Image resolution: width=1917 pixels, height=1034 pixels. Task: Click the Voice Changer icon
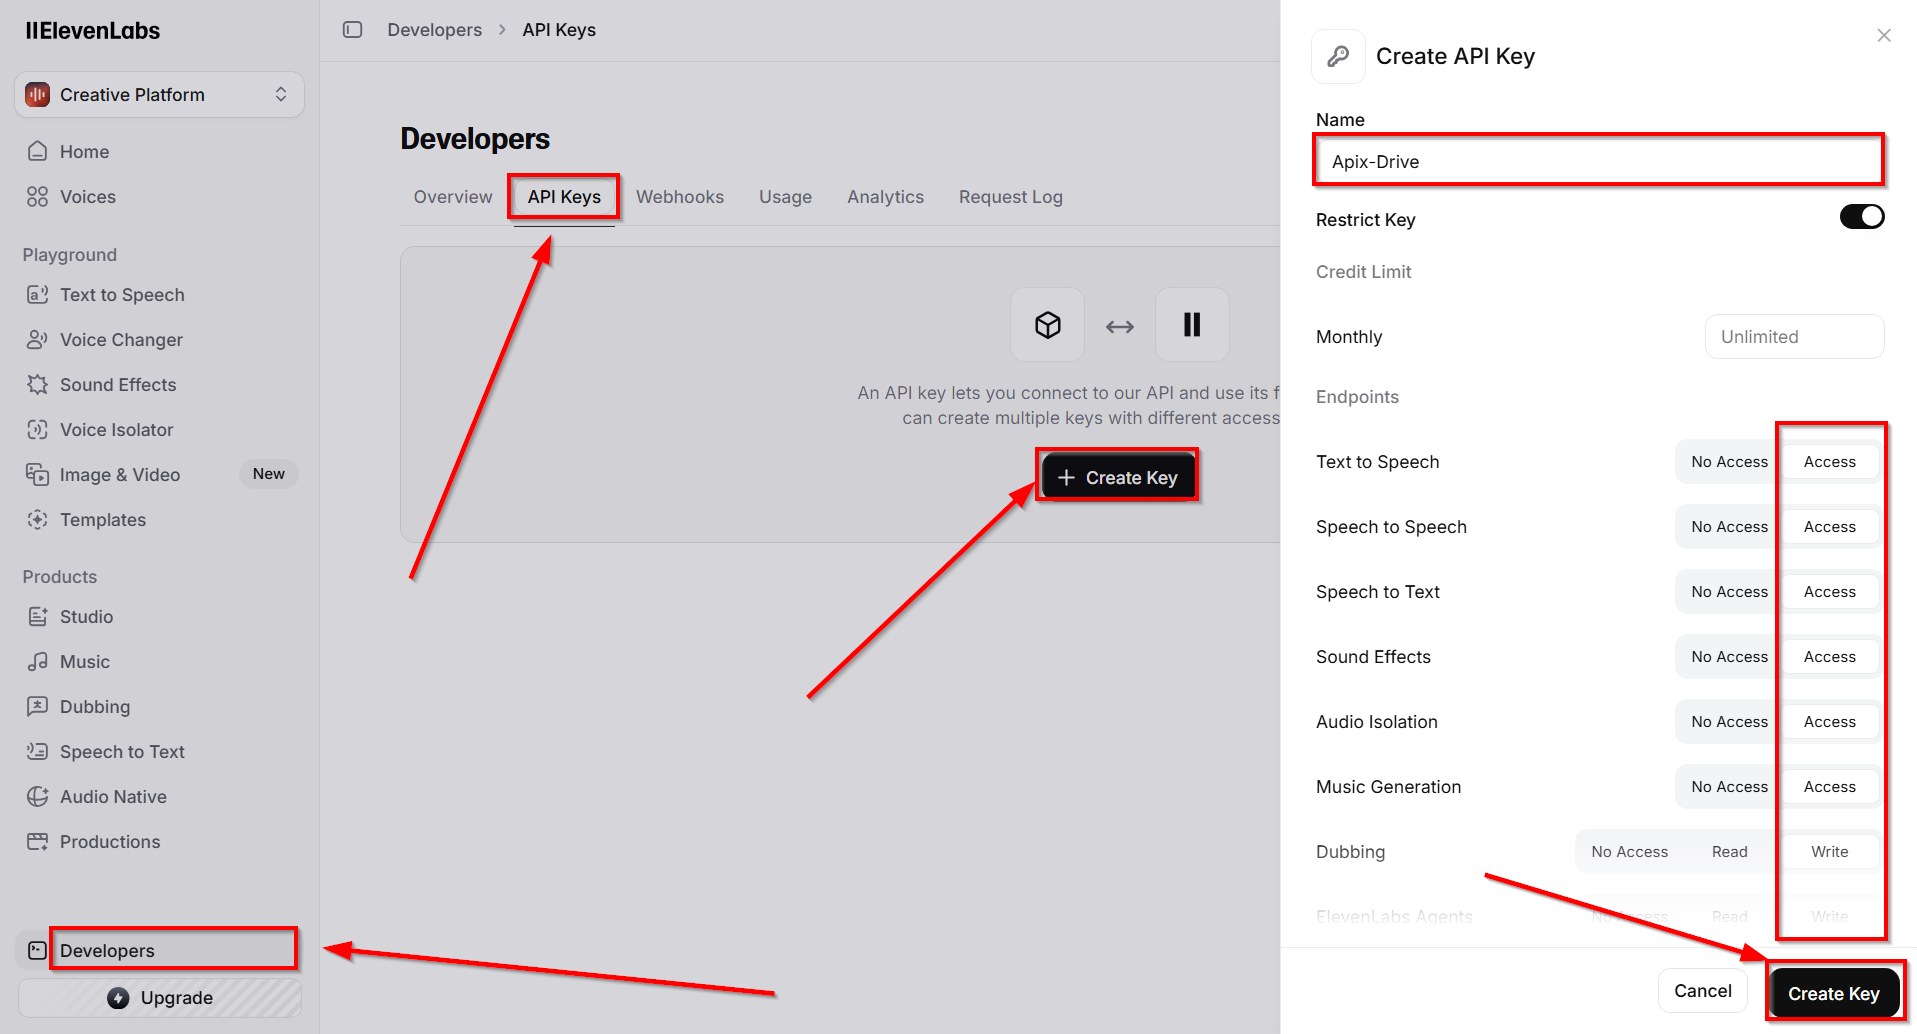pos(38,340)
